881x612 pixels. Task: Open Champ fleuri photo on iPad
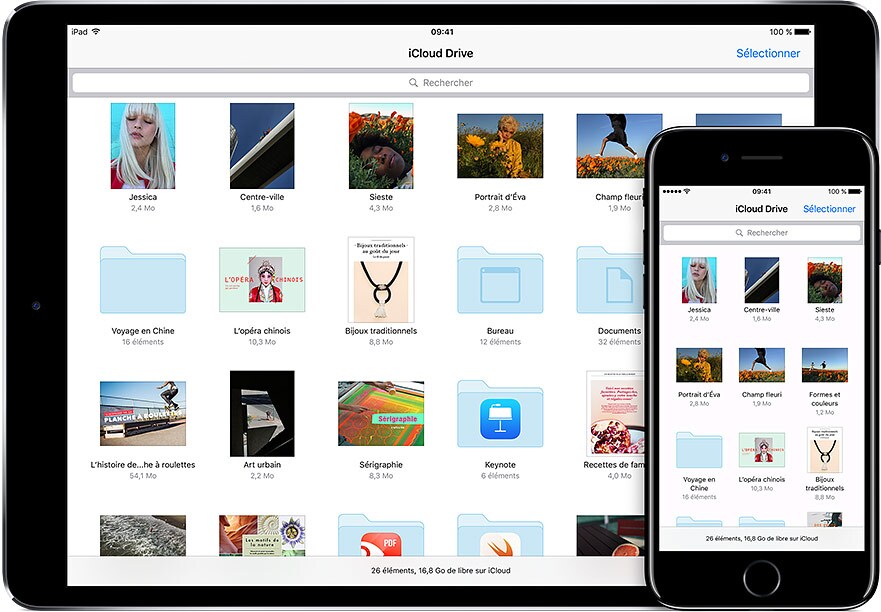(611, 146)
